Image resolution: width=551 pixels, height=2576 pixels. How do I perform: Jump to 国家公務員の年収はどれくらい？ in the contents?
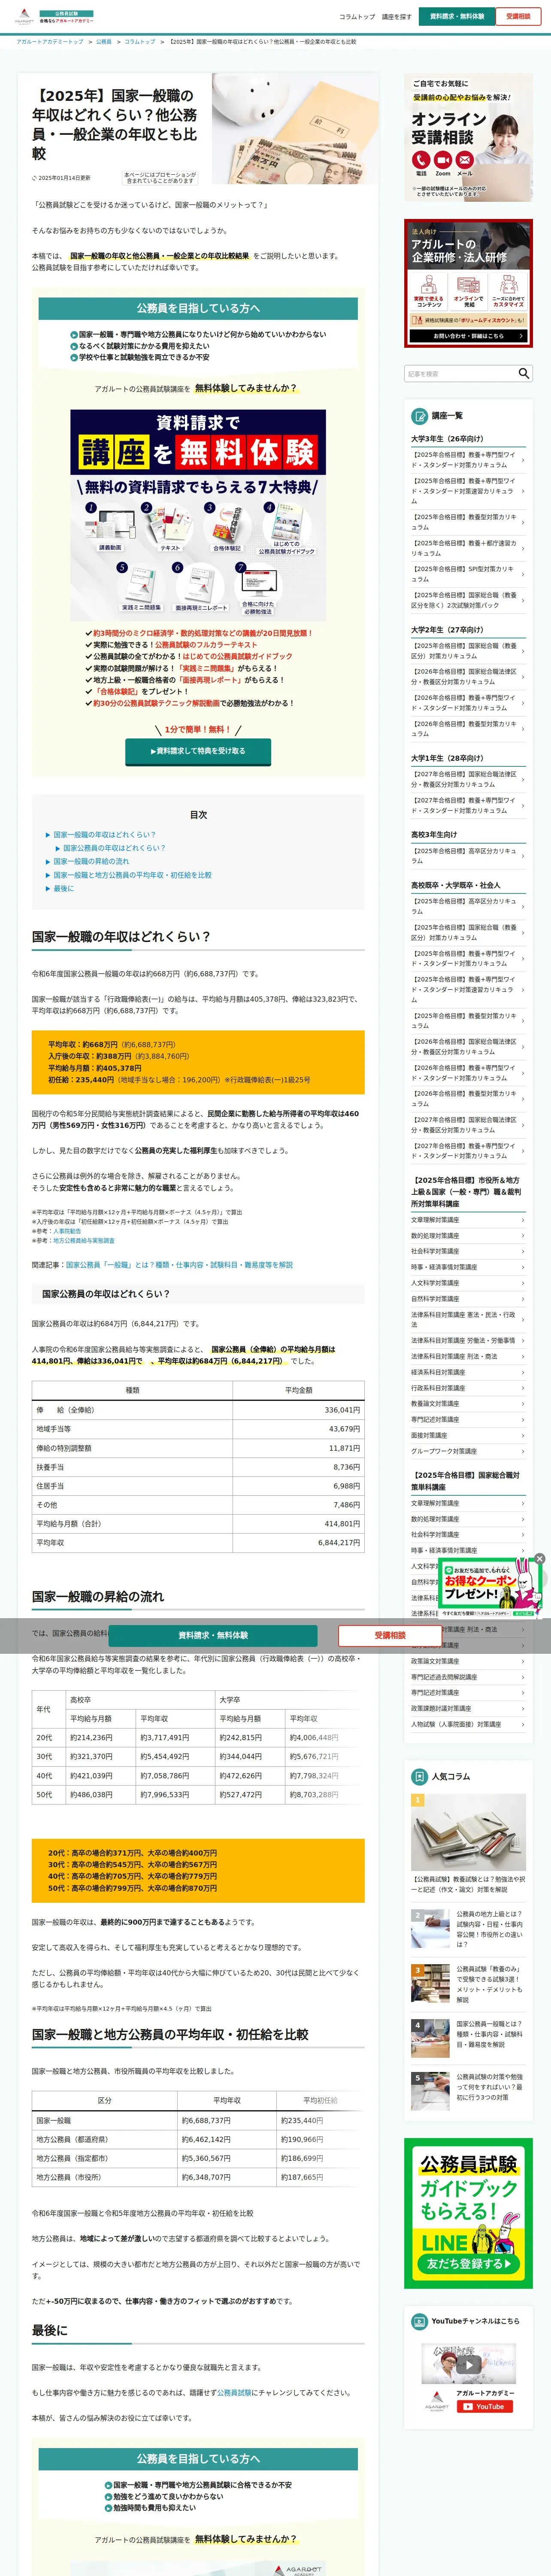(115, 848)
